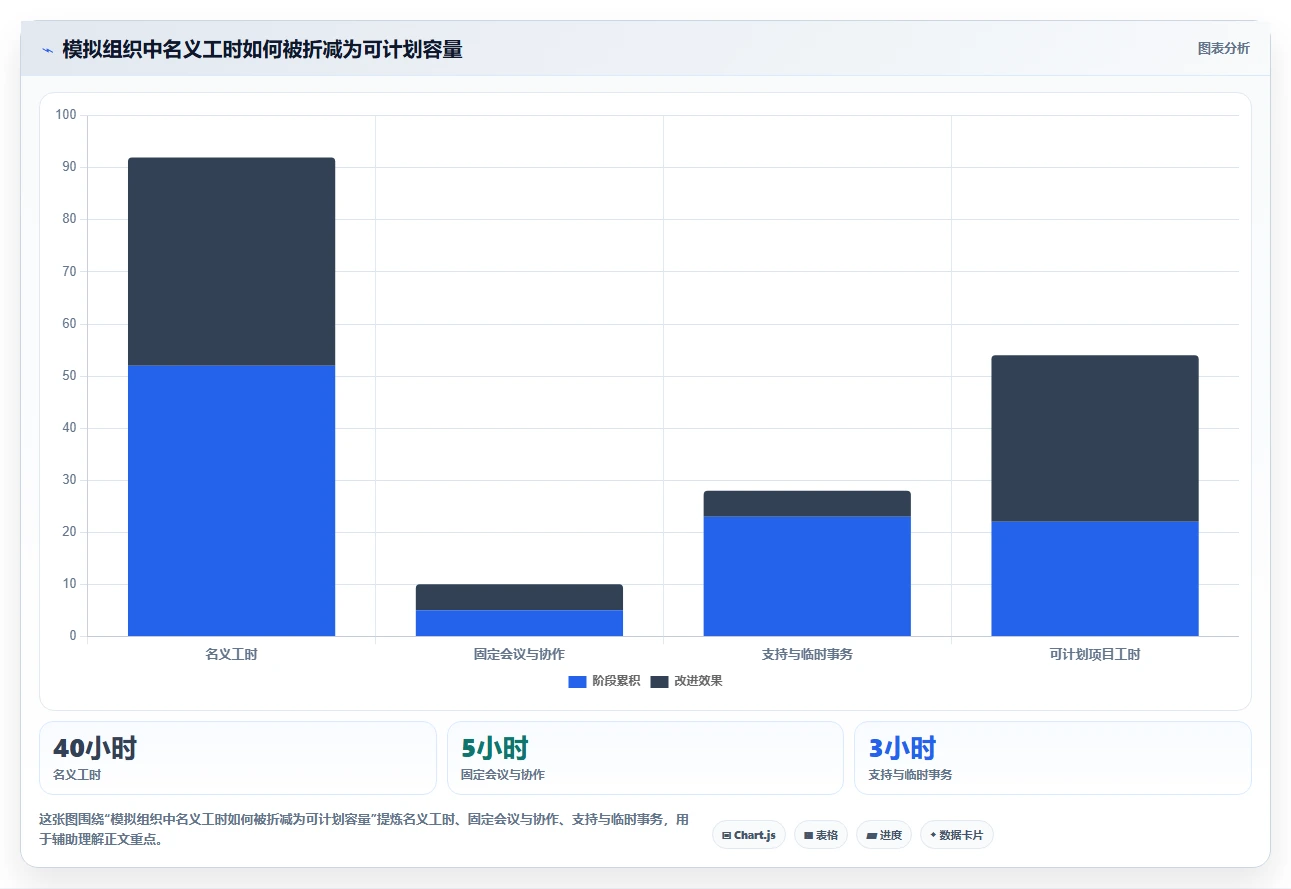Image resolution: width=1291 pixels, height=889 pixels.
Task: Click the 名义工时 x-axis label
Action: (x=231, y=655)
